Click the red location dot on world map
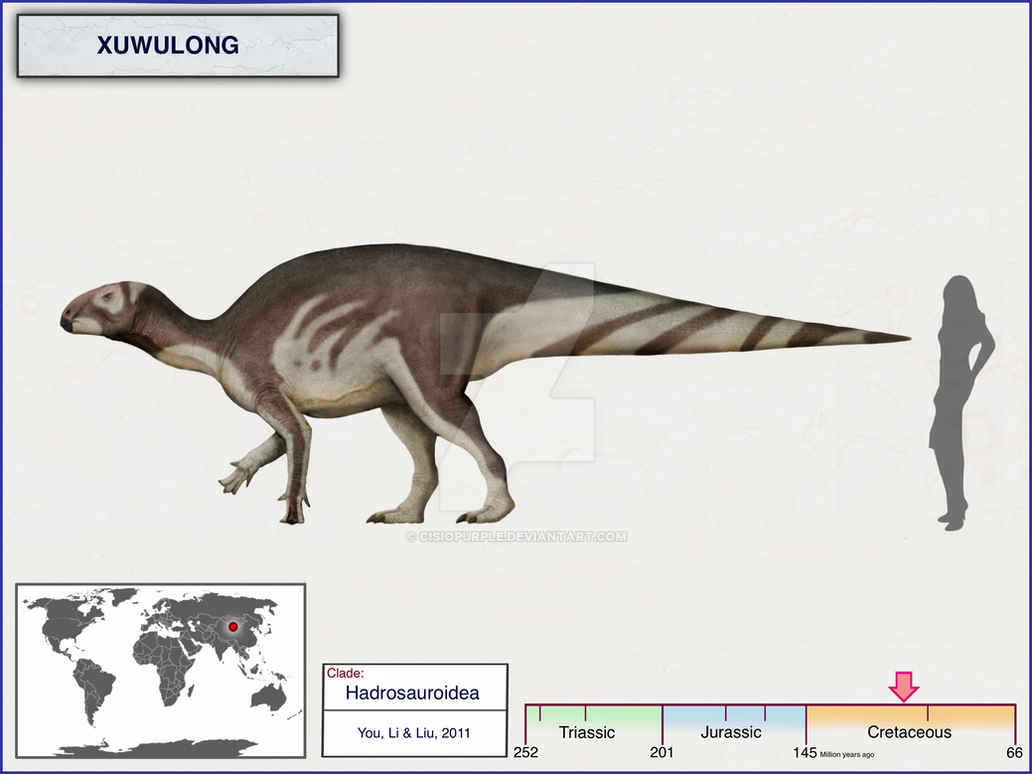 pos(233,627)
